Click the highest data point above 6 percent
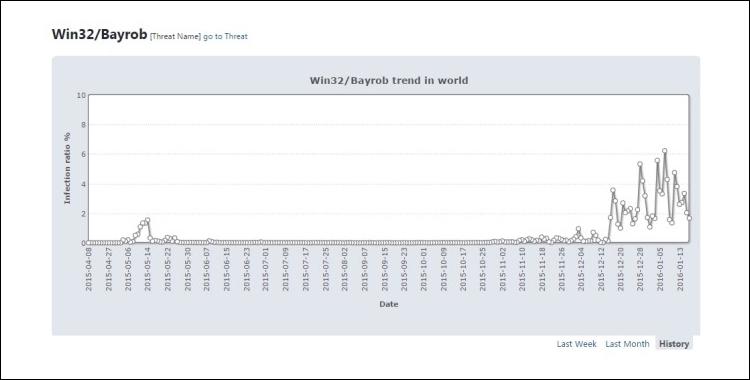 click(x=664, y=151)
